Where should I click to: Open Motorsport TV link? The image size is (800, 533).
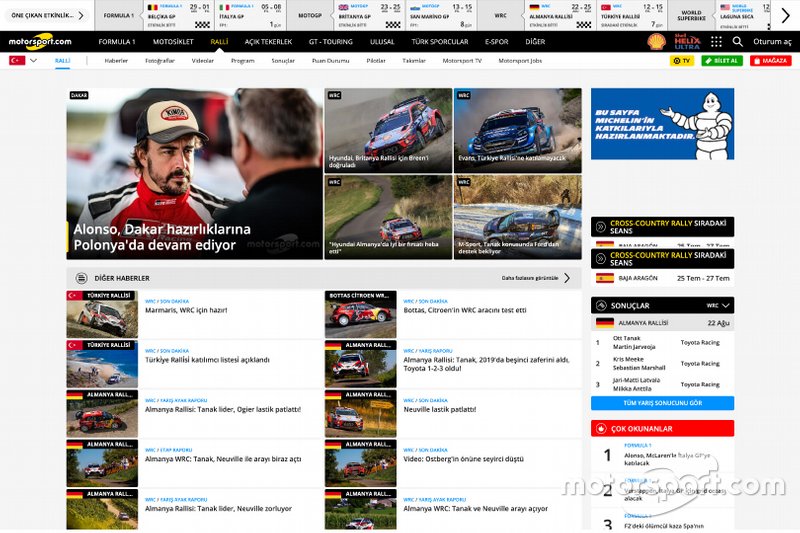tap(462, 61)
